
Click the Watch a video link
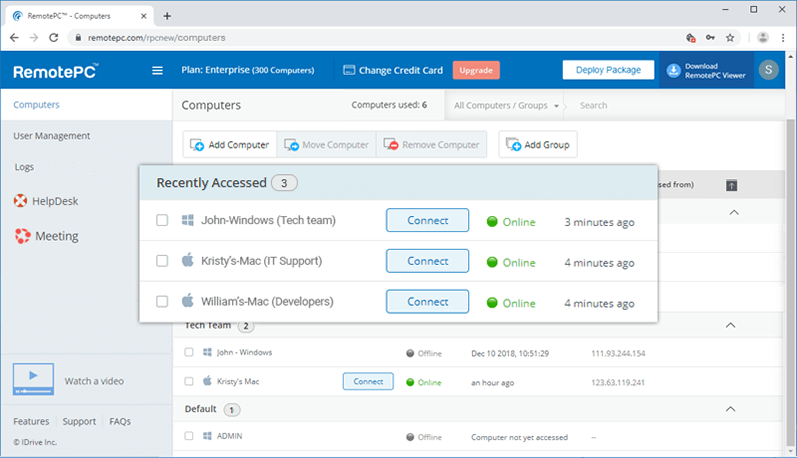point(94,381)
